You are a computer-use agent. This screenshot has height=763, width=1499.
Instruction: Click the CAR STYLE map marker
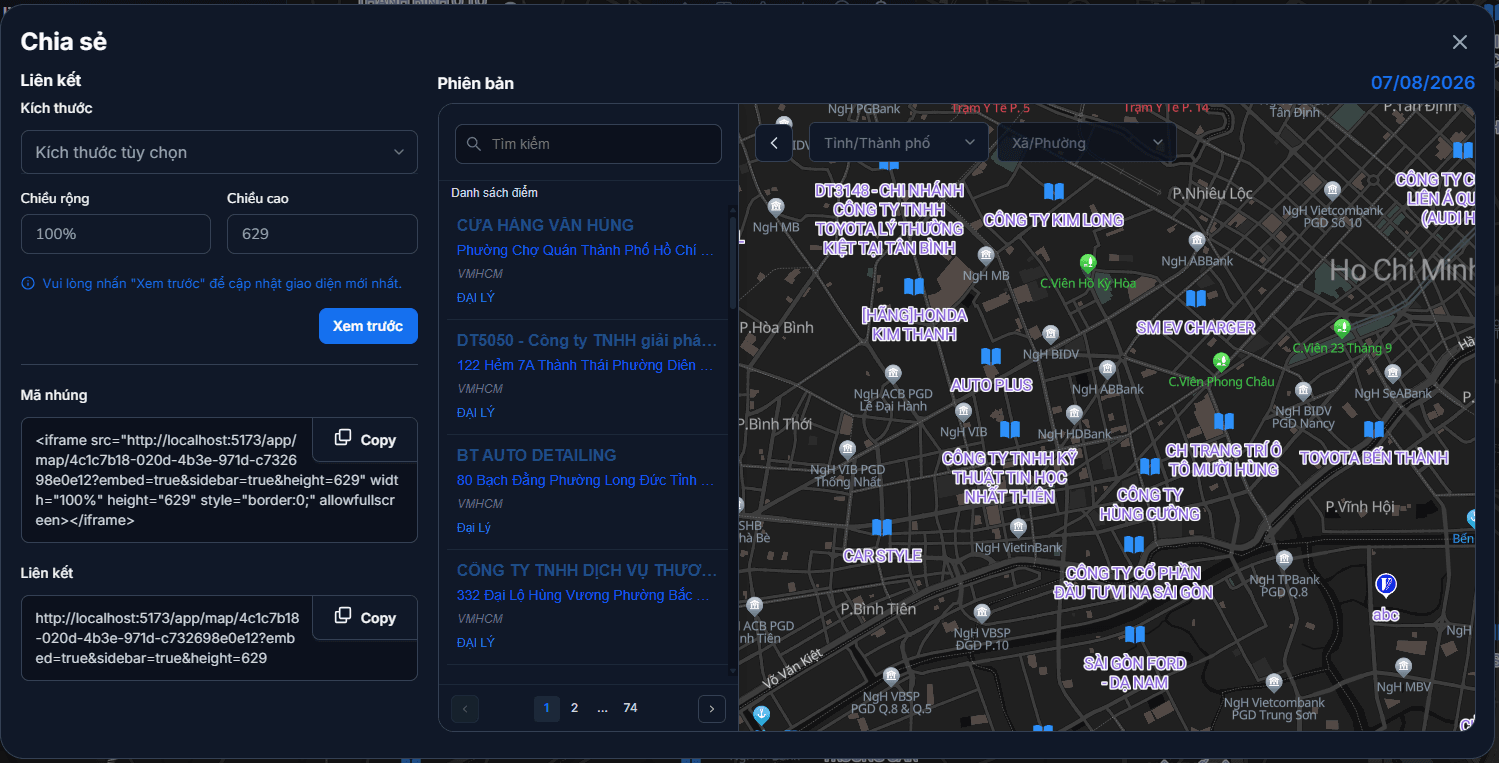point(881,527)
